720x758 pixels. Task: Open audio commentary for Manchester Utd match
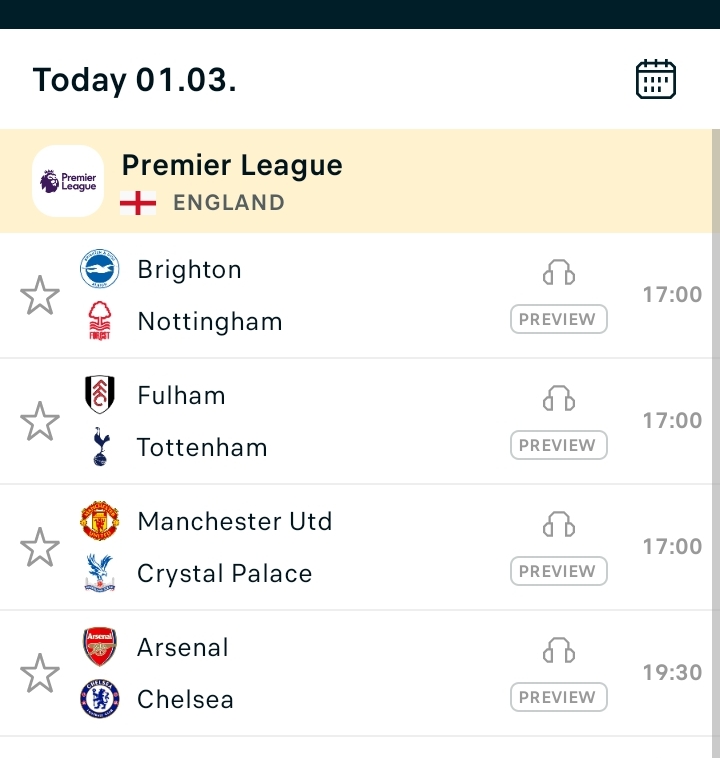(x=559, y=525)
